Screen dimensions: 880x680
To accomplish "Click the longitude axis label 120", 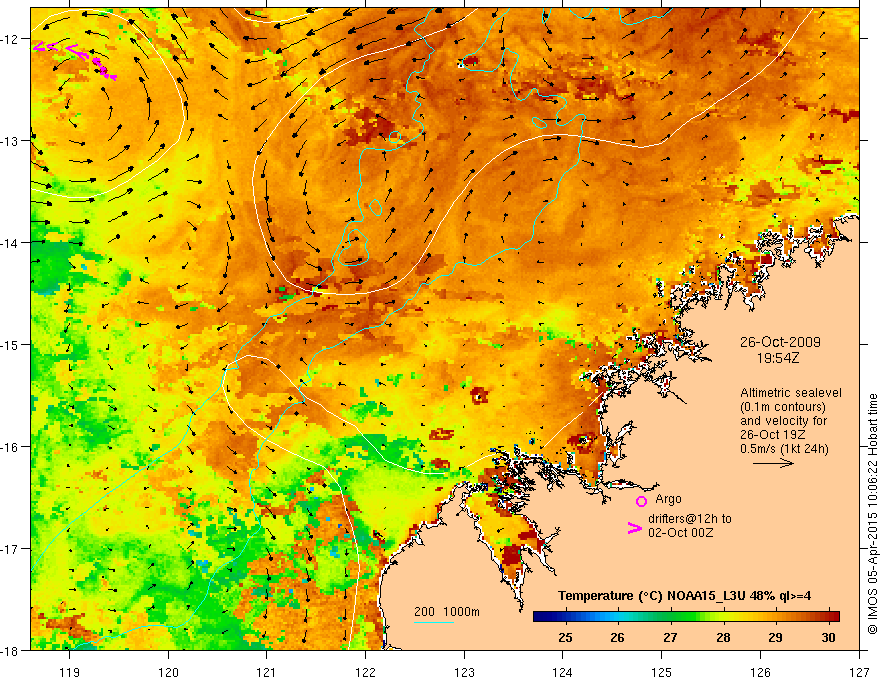I will click(x=168, y=672).
